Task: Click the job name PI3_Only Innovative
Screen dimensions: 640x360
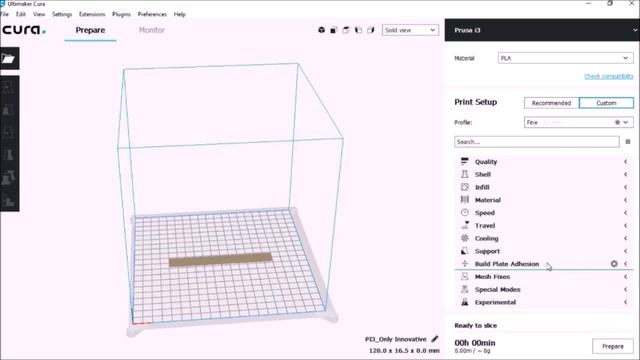Action: [396, 339]
